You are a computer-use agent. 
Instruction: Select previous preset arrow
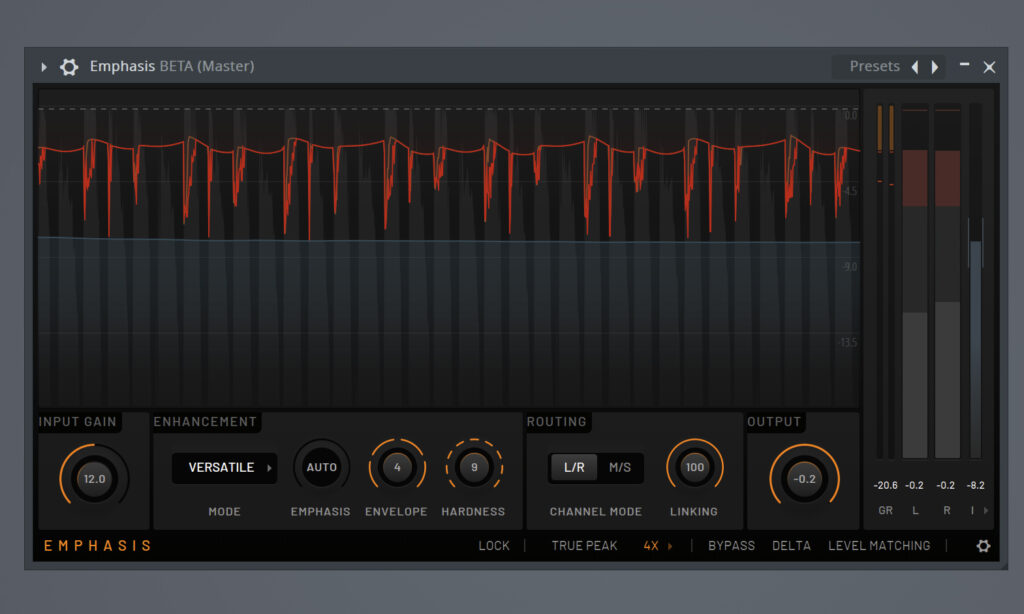(915, 67)
